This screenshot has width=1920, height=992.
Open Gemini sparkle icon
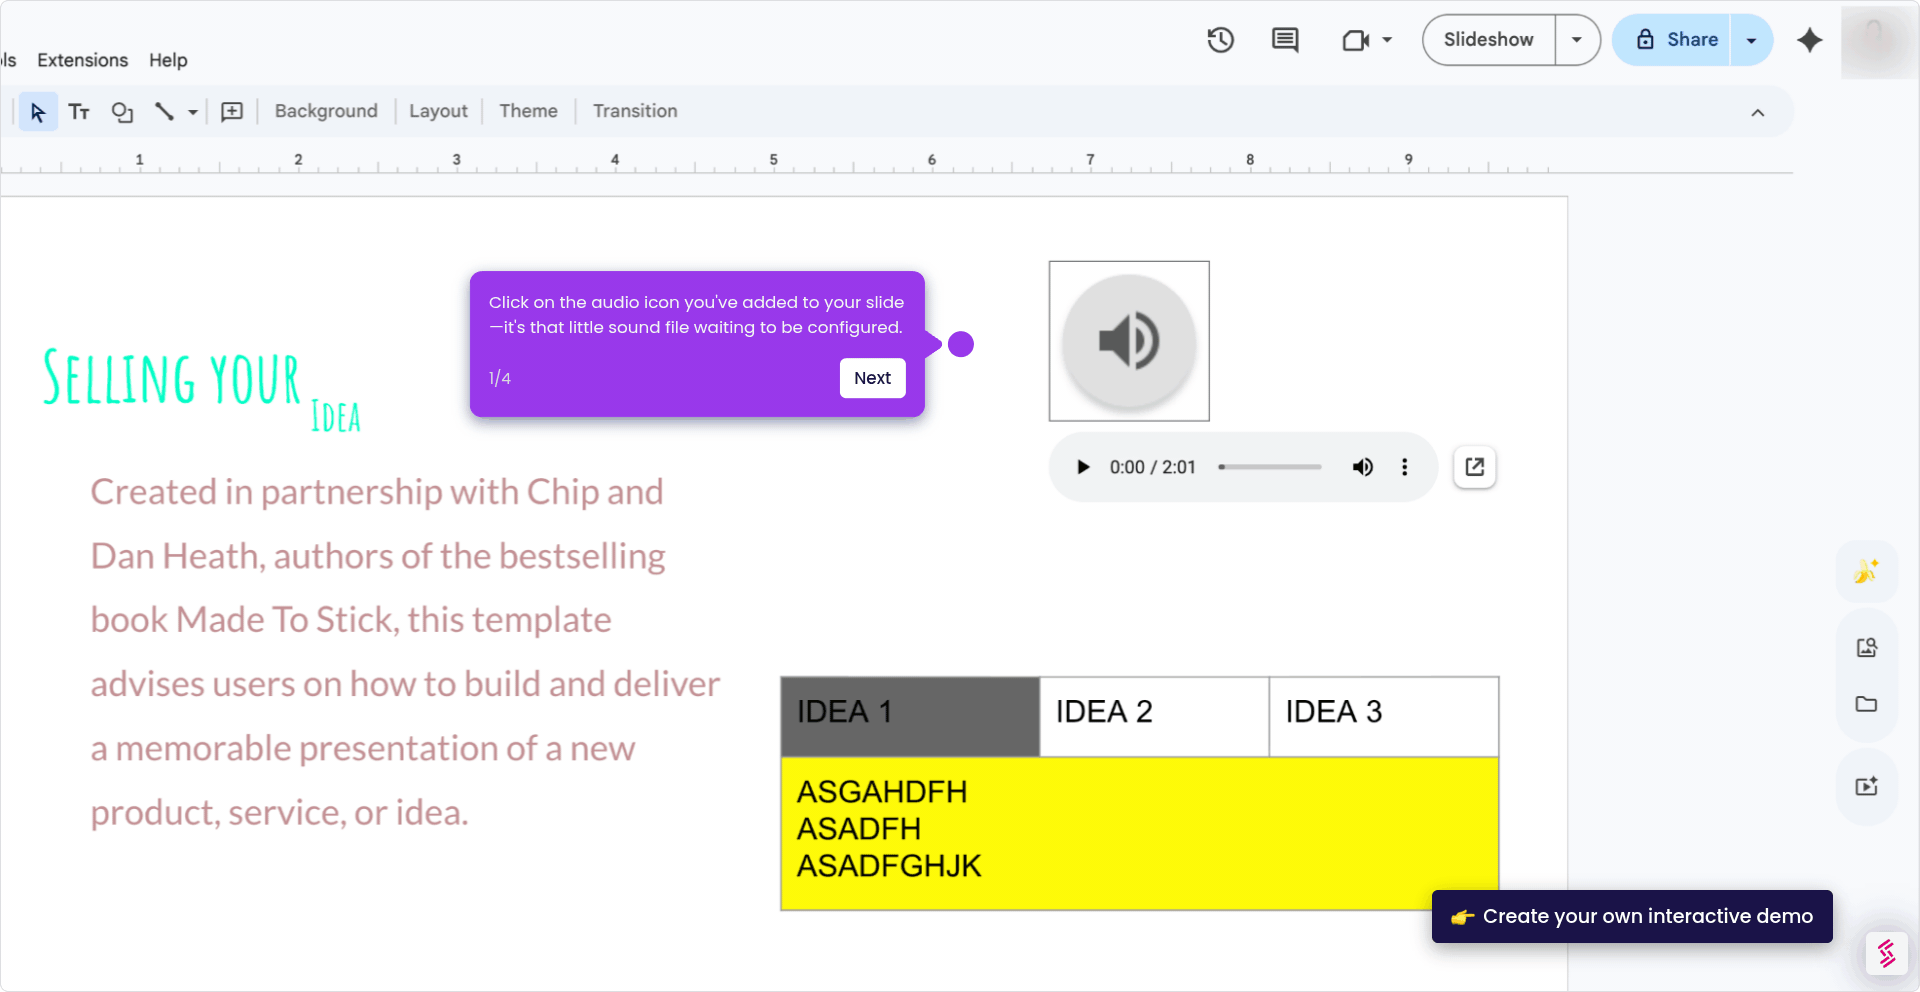[1809, 40]
